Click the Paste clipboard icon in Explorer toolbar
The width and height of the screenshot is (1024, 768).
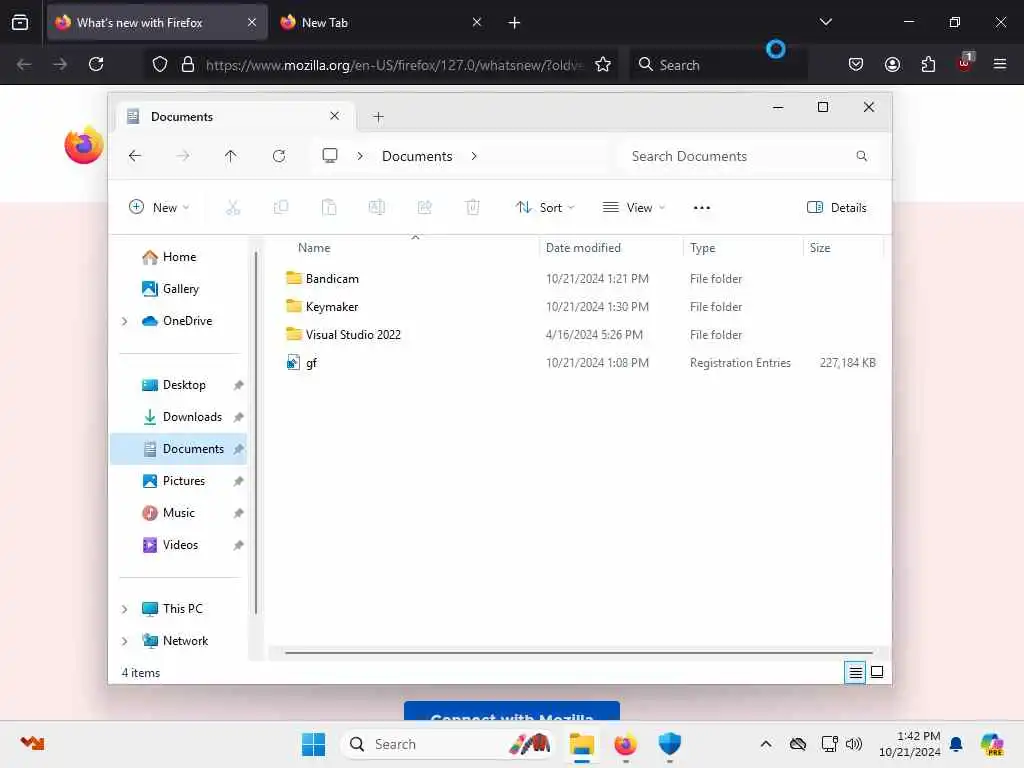[x=328, y=208]
